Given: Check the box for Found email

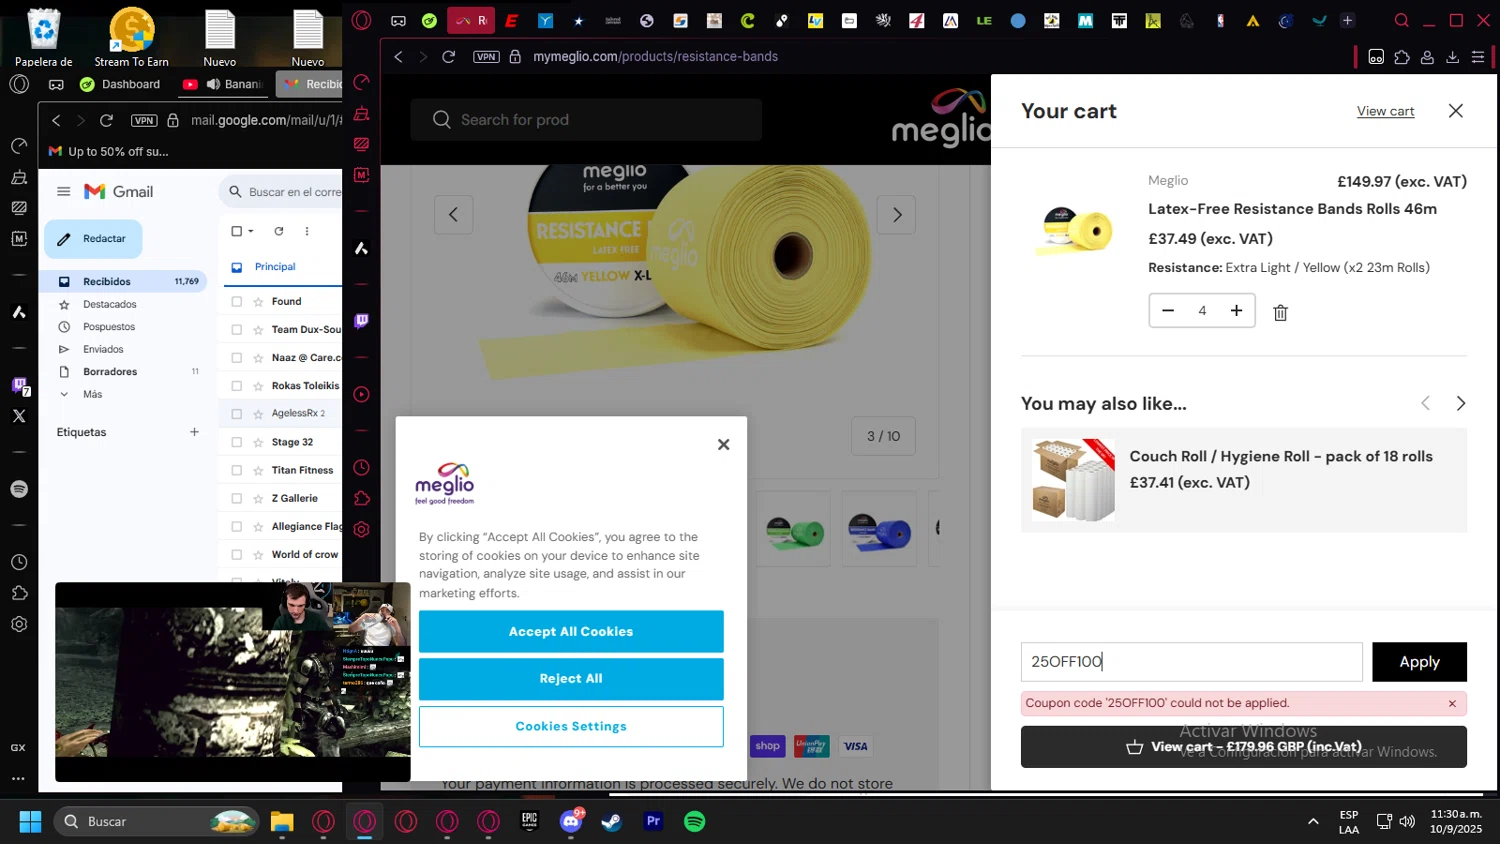Looking at the screenshot, I should tap(237, 301).
